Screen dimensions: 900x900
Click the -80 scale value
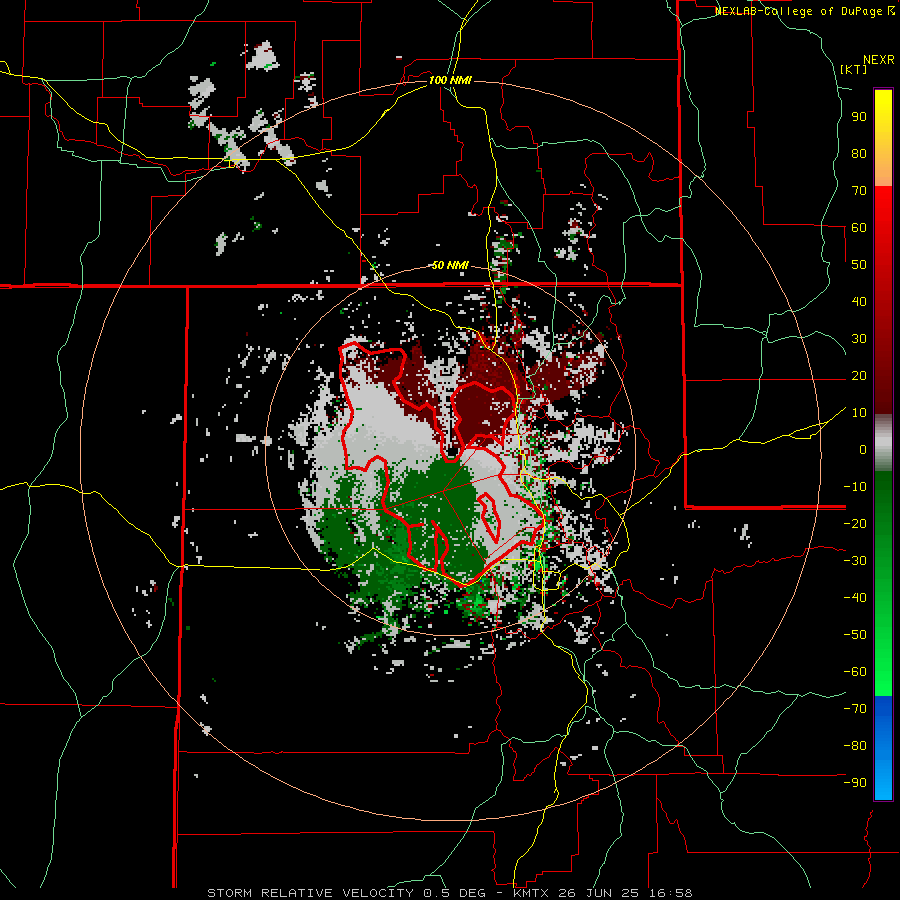tap(855, 746)
